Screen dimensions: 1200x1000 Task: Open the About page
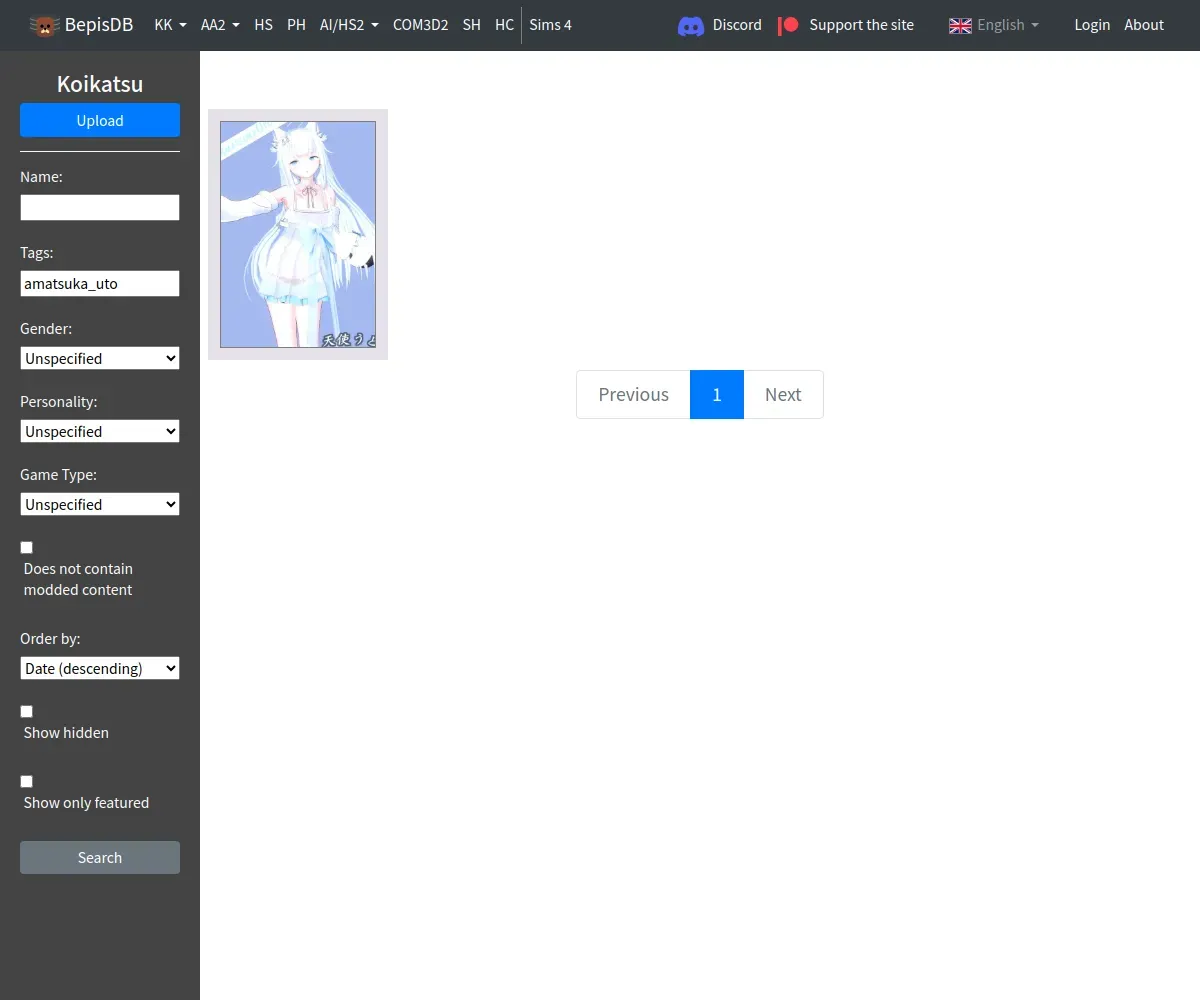[x=1144, y=25]
